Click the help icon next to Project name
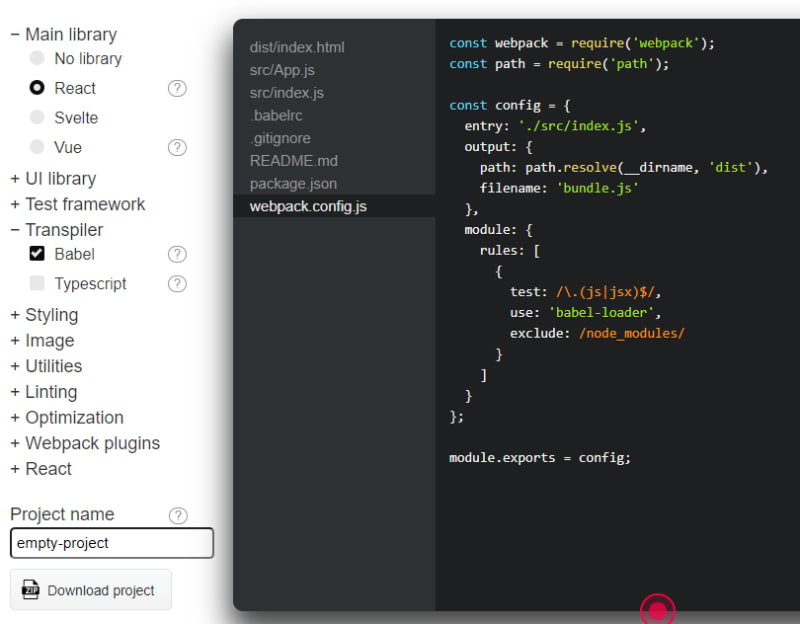 (178, 515)
